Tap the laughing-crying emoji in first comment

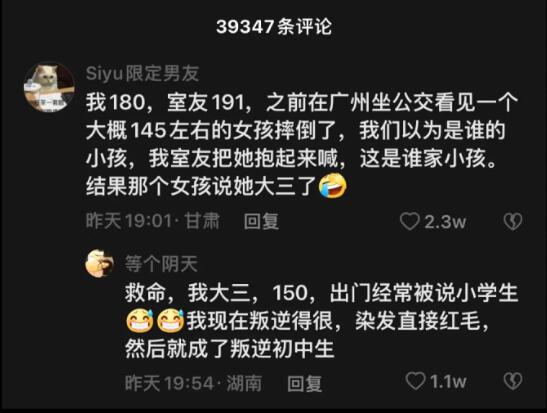tap(332, 187)
